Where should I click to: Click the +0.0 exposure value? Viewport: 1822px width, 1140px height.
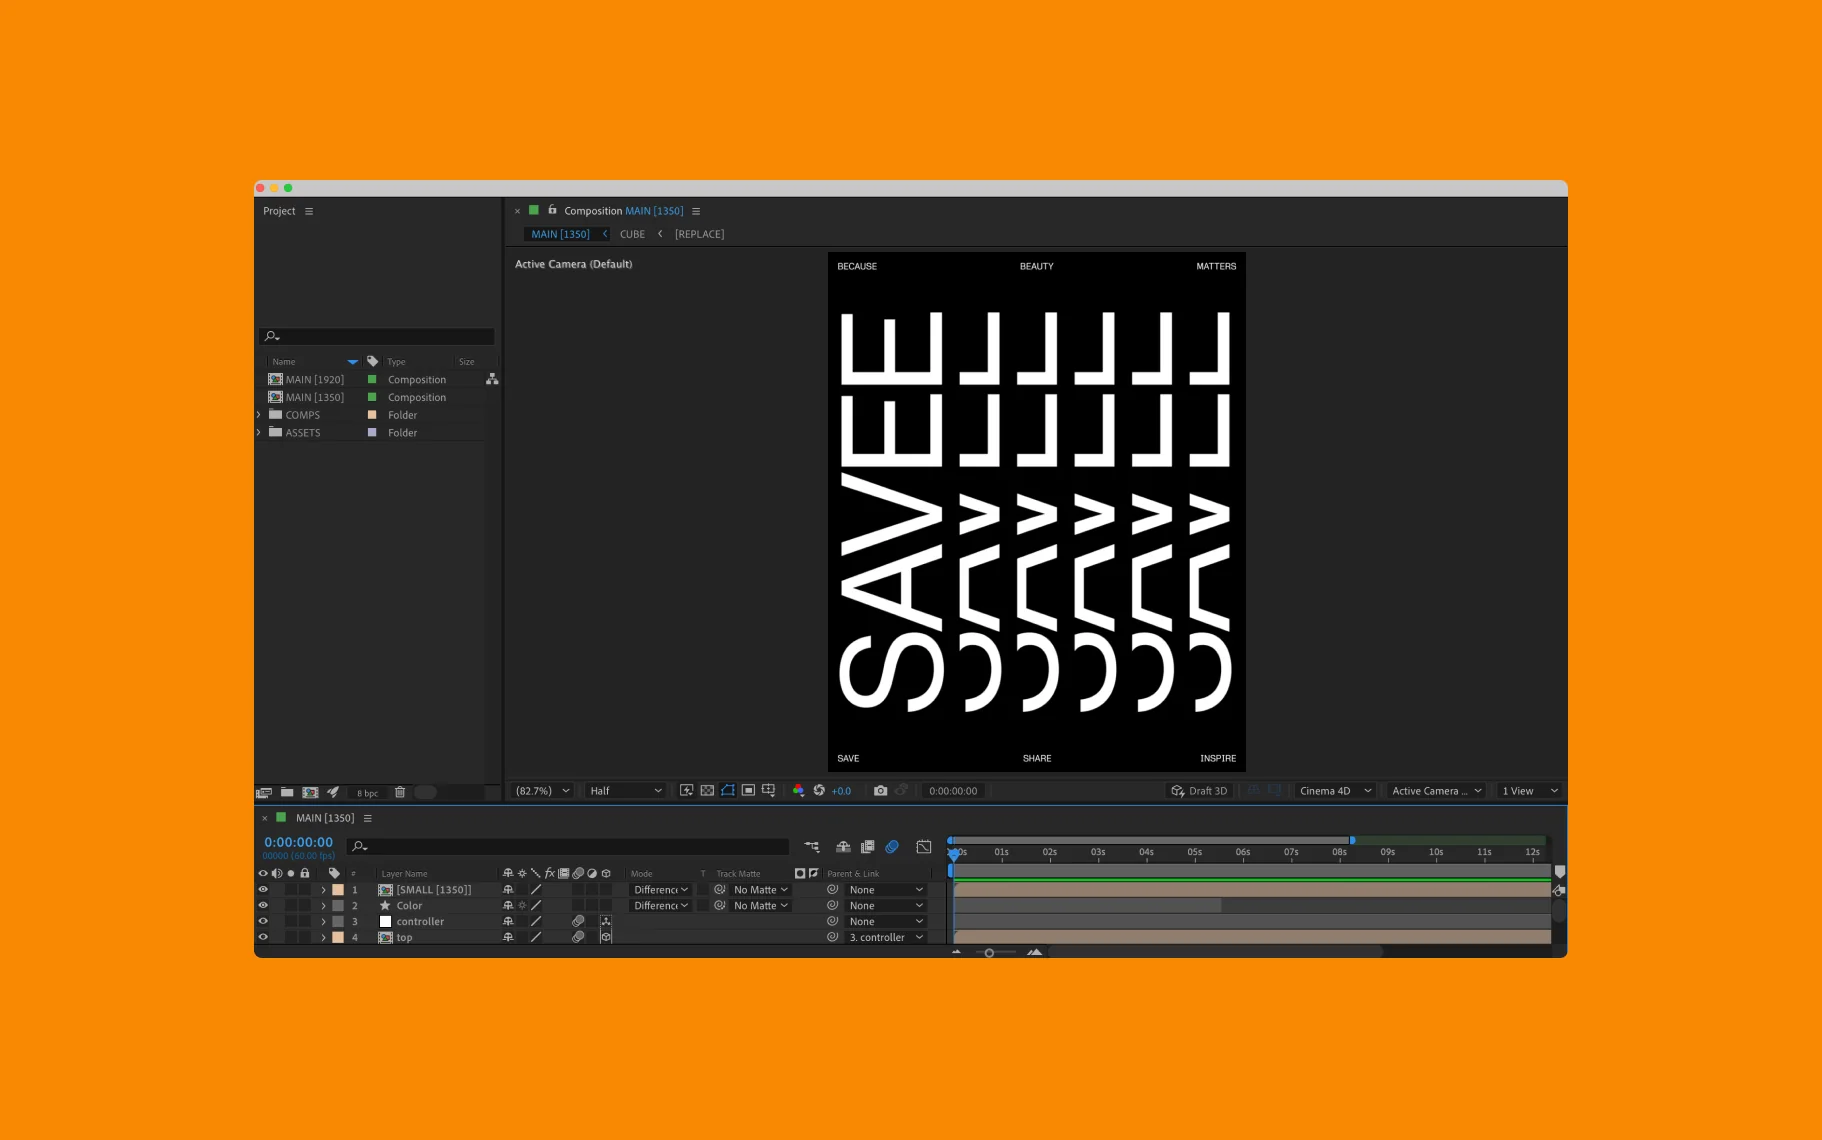[841, 790]
